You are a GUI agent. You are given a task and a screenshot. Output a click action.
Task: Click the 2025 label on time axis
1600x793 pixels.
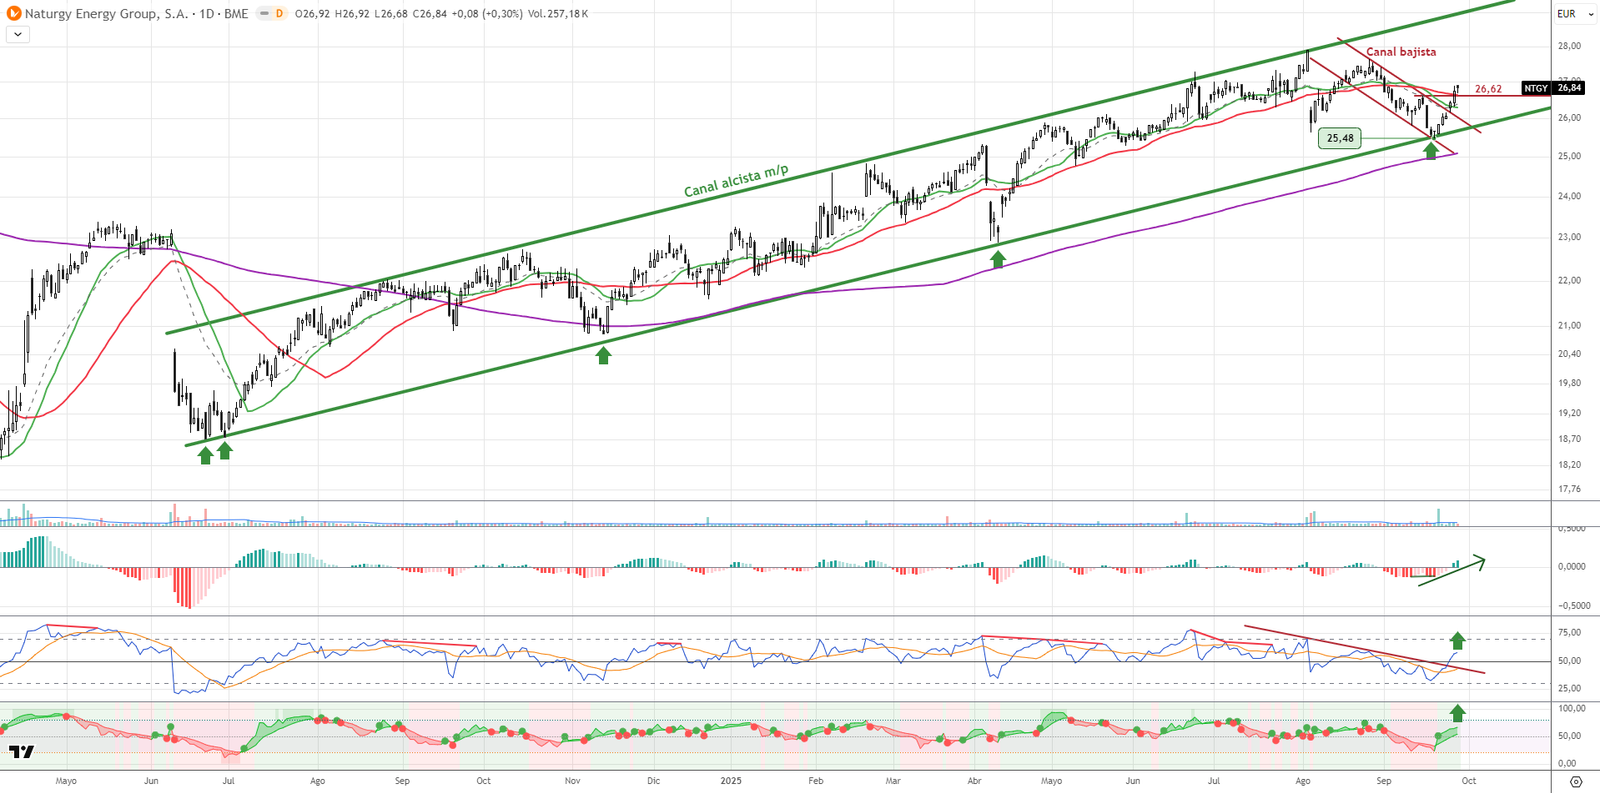[x=731, y=781]
